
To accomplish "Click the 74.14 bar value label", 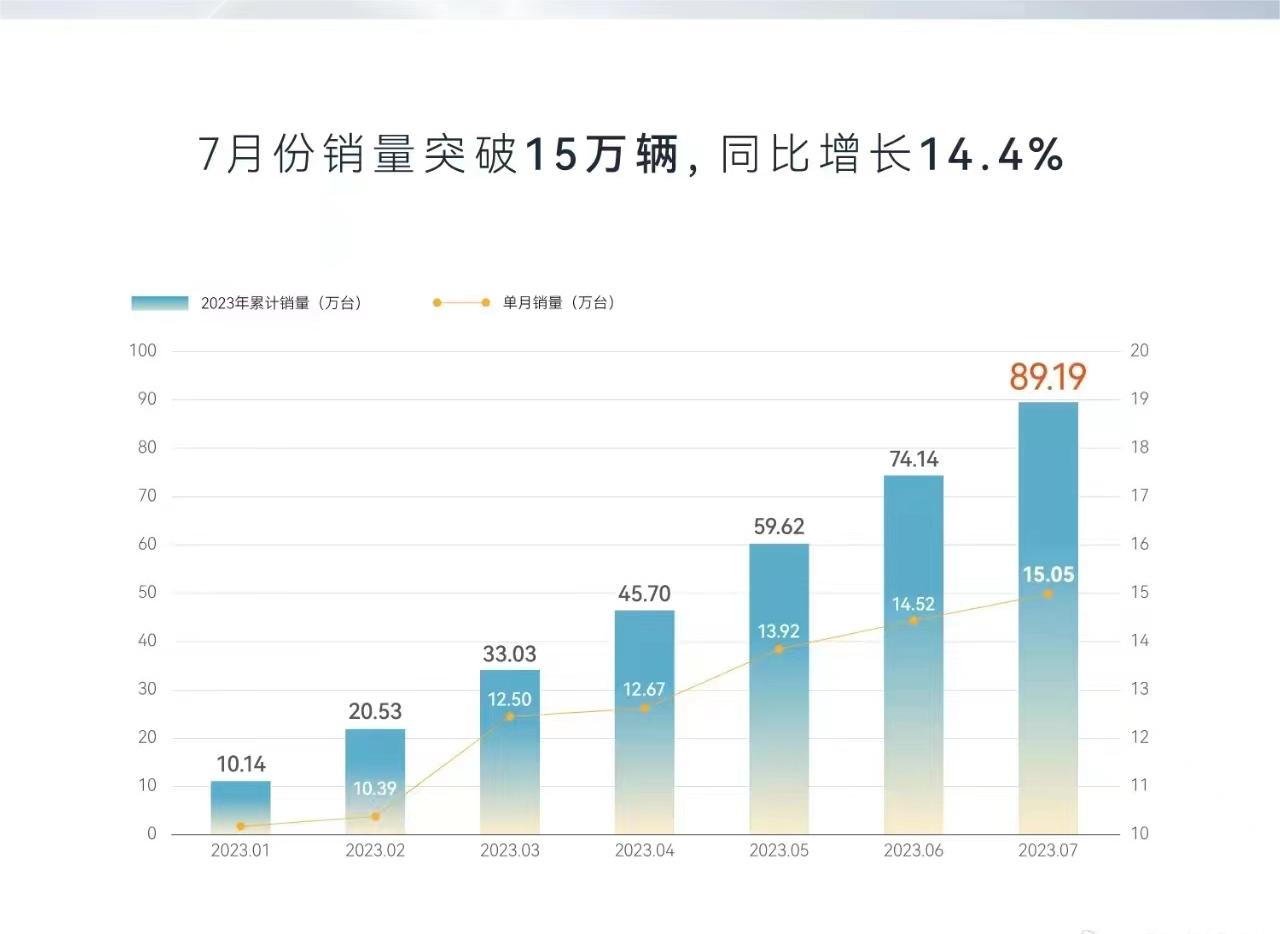I will 913,459.
